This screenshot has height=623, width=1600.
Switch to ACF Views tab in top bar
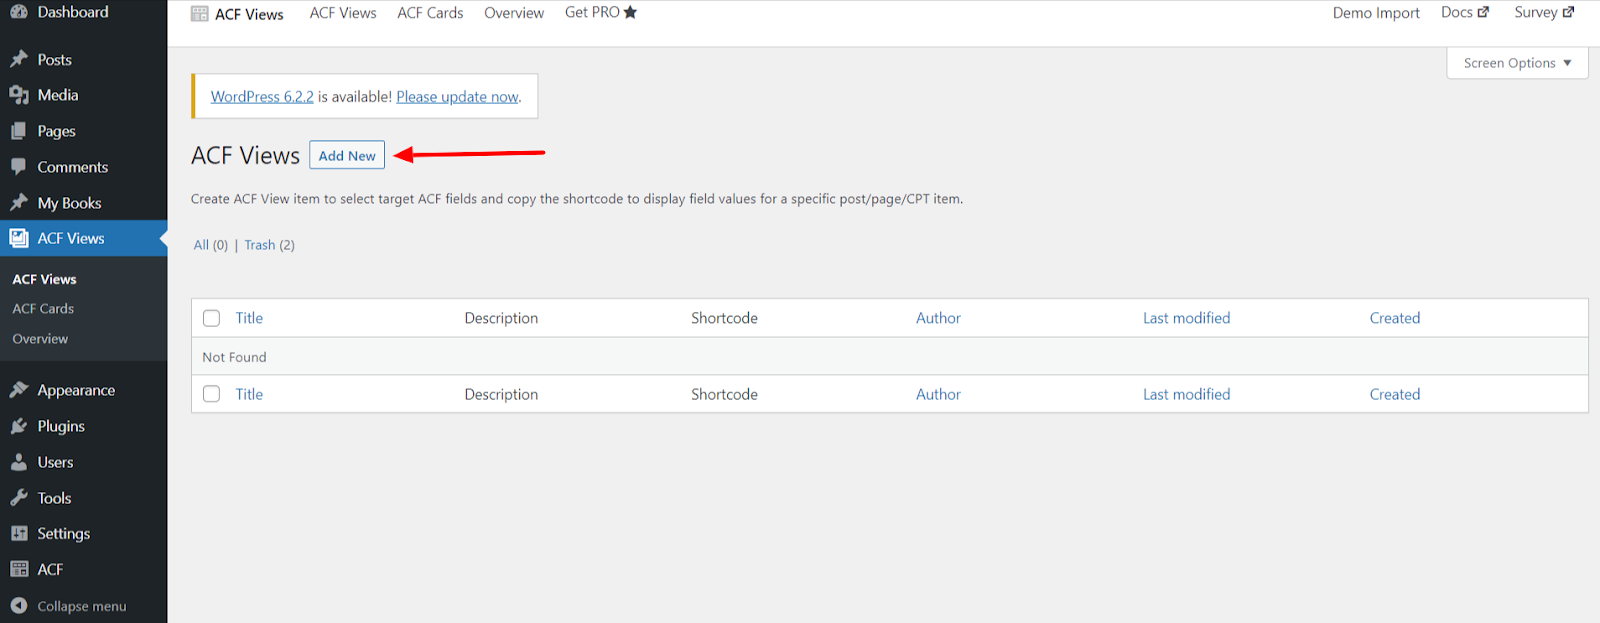tap(343, 13)
